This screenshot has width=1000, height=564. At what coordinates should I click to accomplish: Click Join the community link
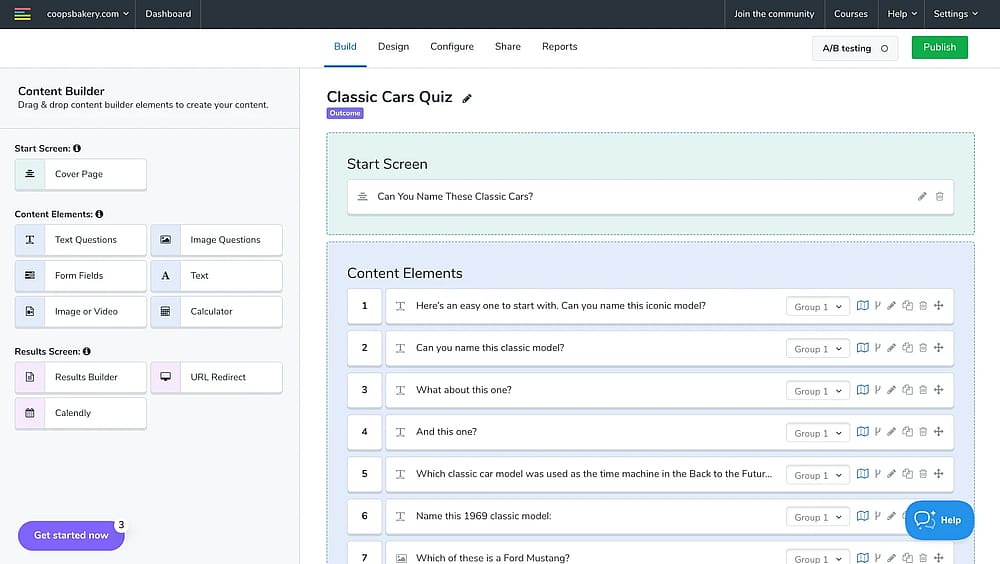click(774, 14)
